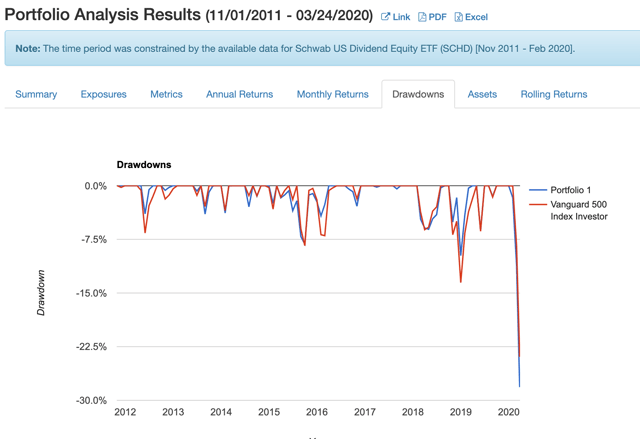Click the external Link icon
The height and width of the screenshot is (439, 640).
[x=385, y=17]
